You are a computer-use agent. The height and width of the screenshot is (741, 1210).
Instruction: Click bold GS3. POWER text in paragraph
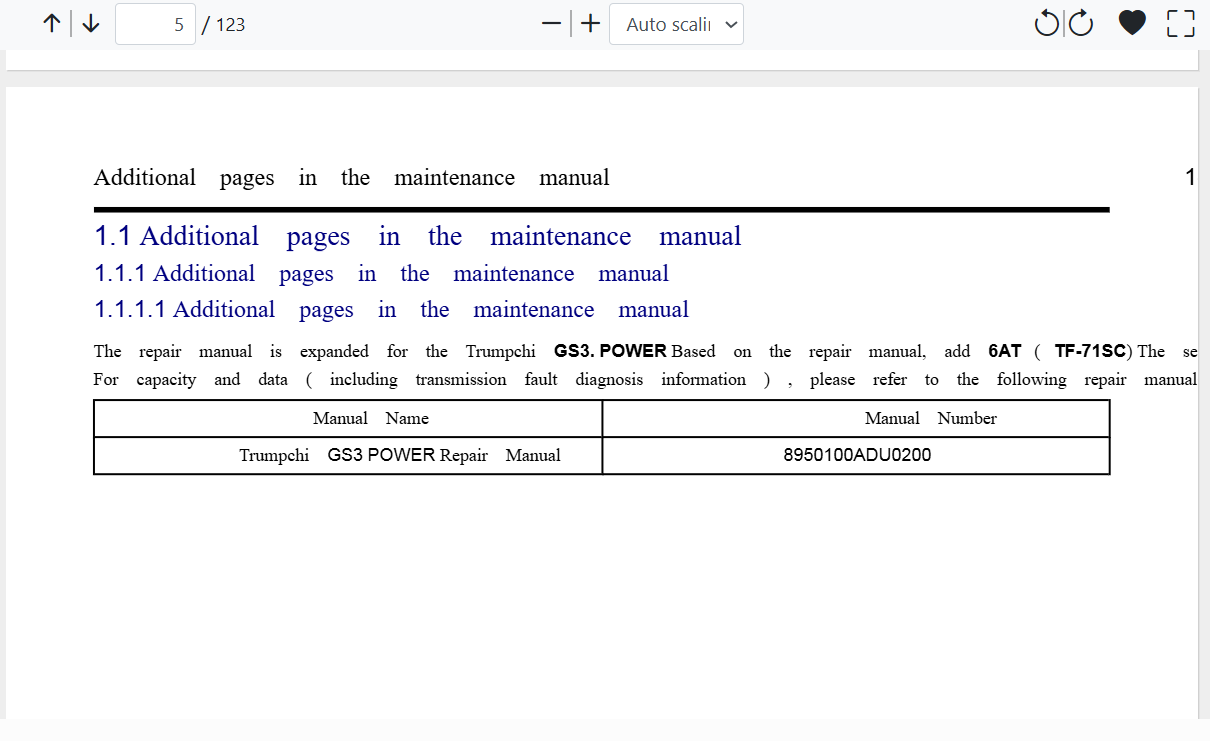[x=610, y=351]
